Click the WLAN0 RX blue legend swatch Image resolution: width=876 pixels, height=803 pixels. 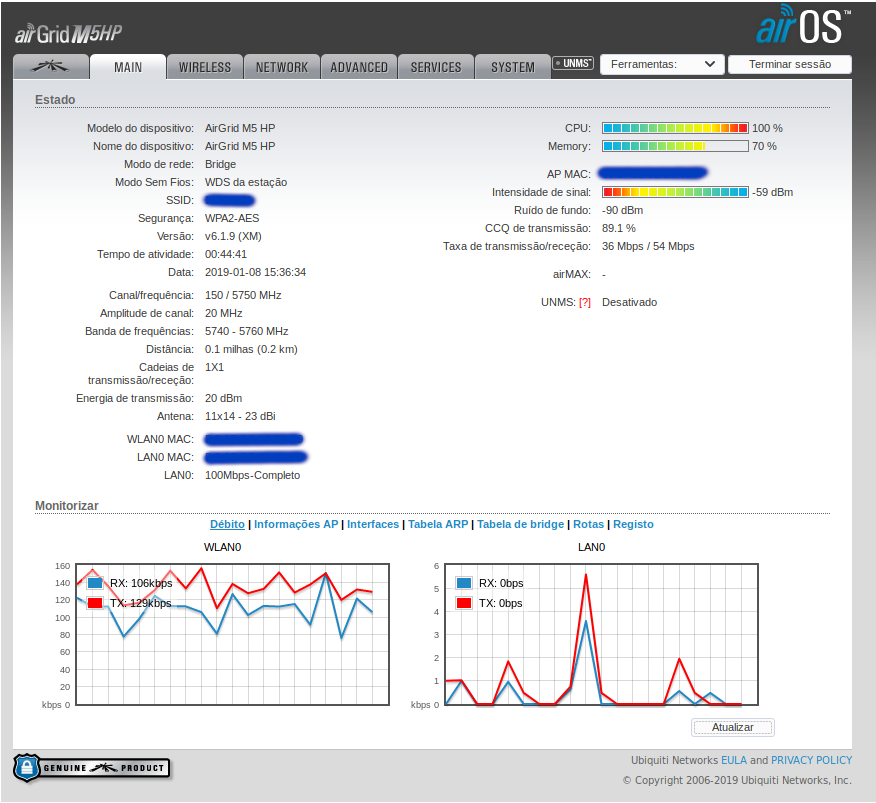[95, 583]
